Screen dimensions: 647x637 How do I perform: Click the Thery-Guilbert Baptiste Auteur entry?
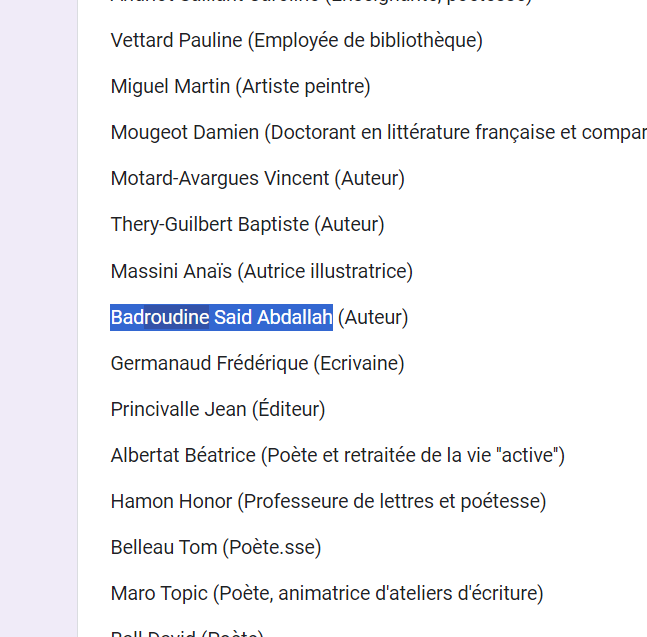click(248, 225)
